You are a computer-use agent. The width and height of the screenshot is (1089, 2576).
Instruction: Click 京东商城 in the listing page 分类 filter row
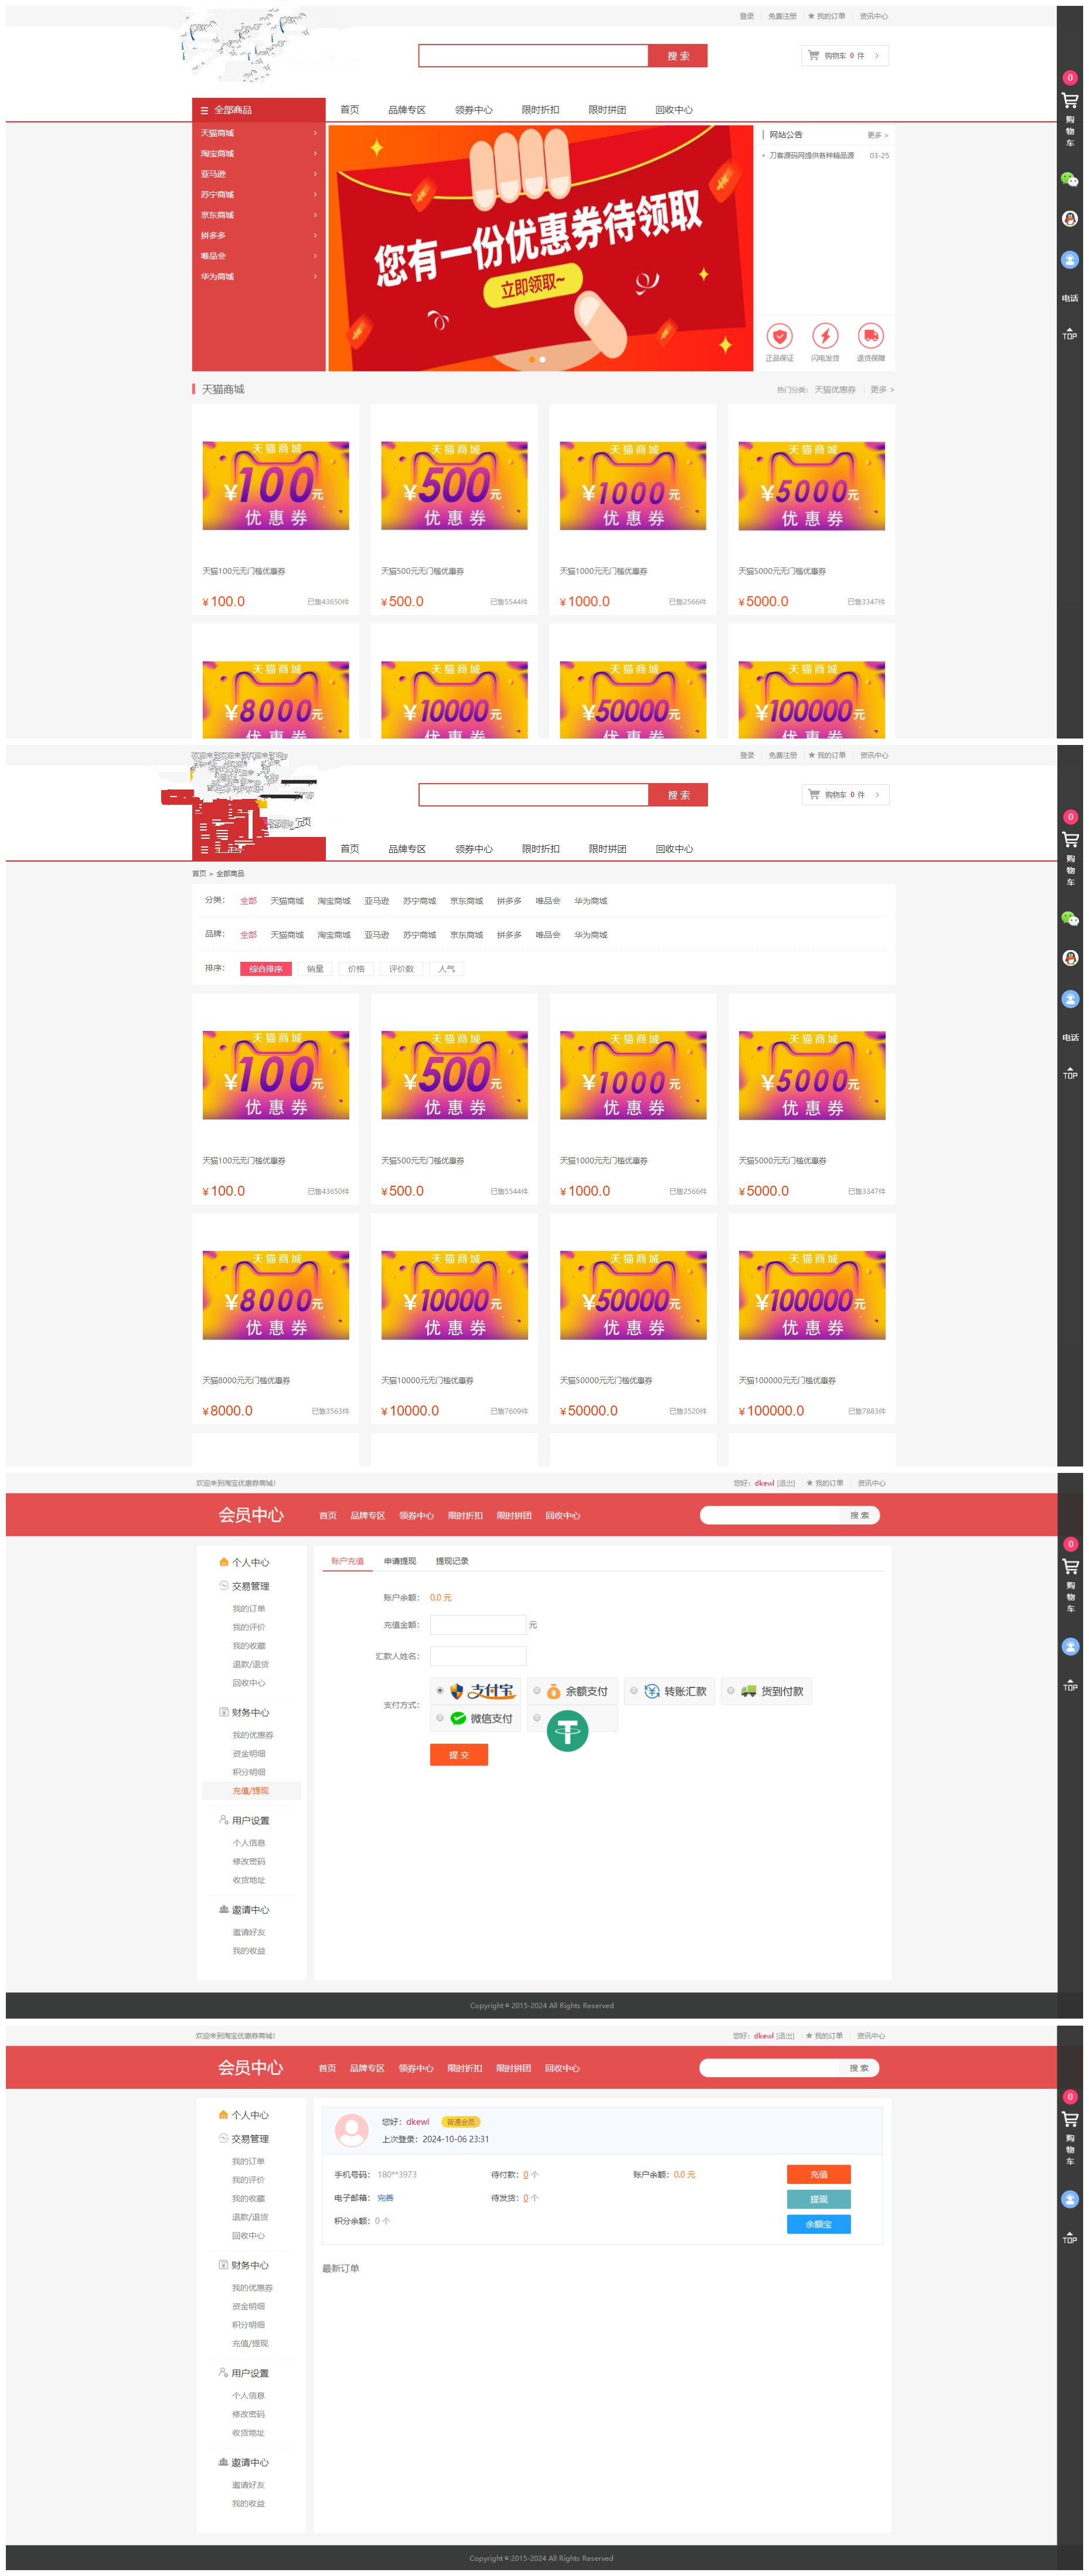[x=466, y=901]
